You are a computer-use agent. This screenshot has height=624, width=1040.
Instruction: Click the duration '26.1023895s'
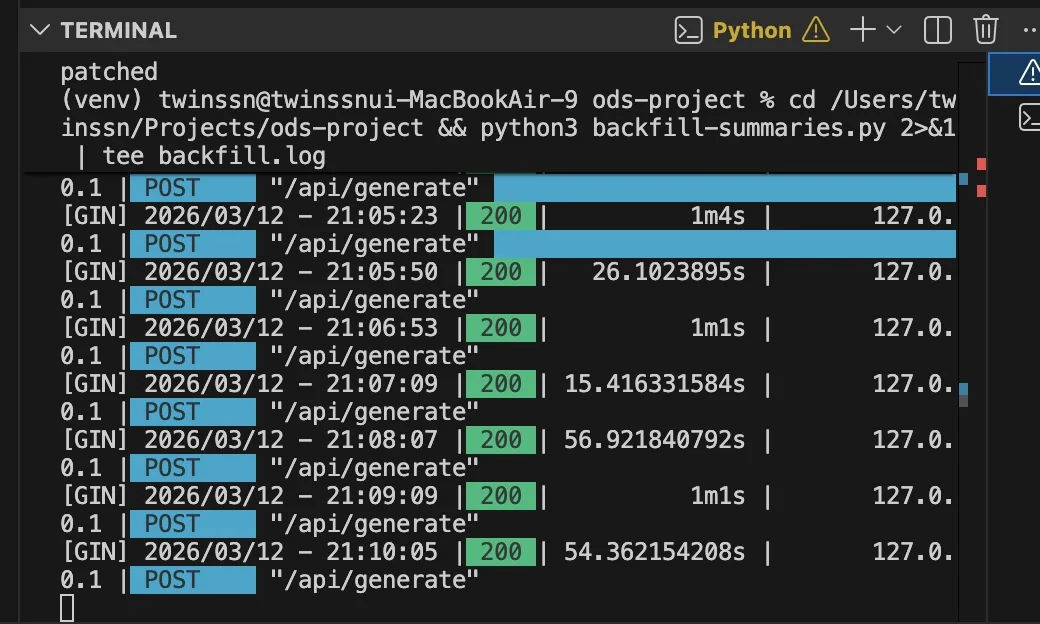coord(669,272)
